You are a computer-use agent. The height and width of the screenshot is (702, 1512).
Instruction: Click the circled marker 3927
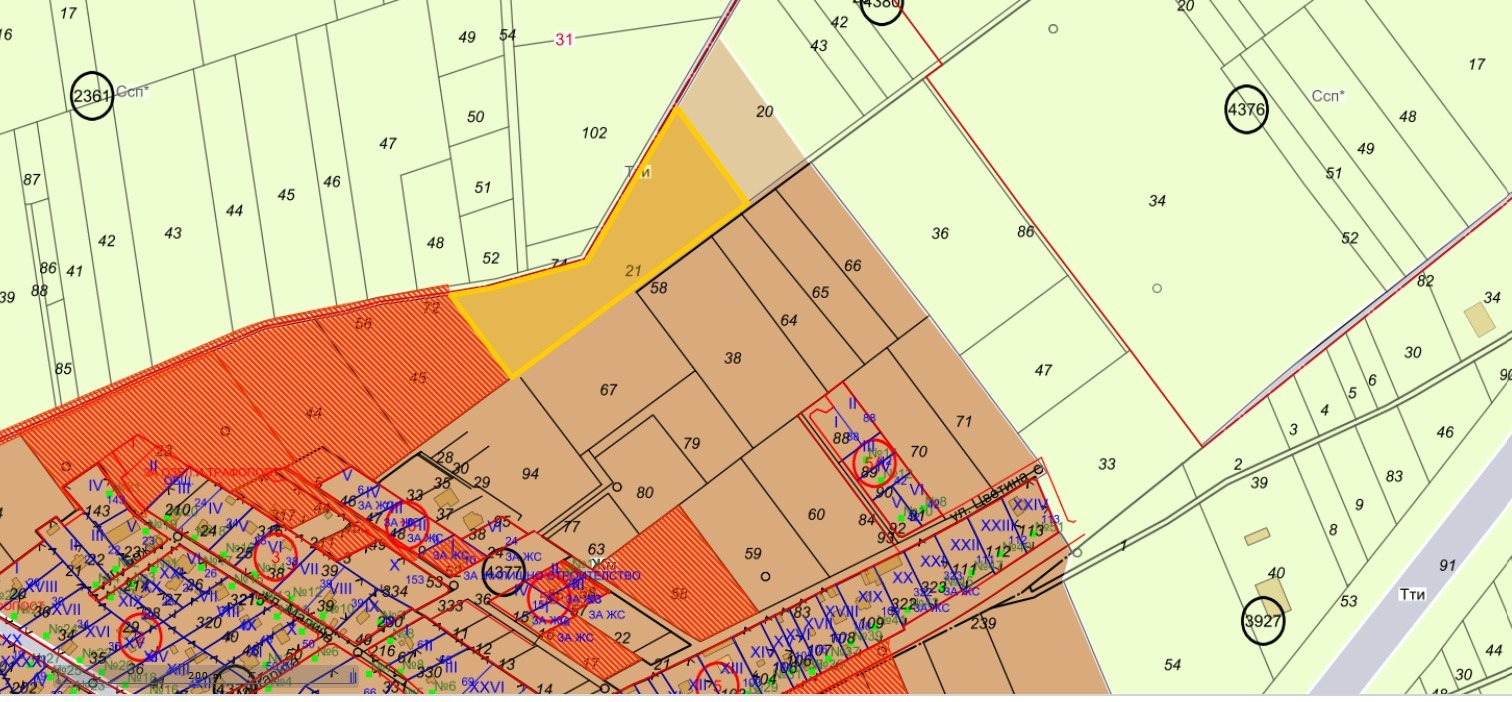pos(1265,620)
